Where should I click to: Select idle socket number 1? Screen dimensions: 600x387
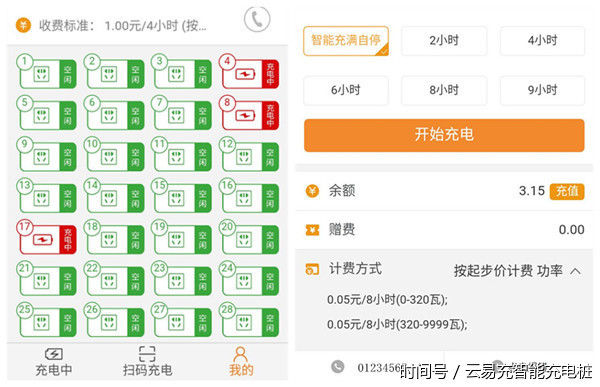click(47, 72)
